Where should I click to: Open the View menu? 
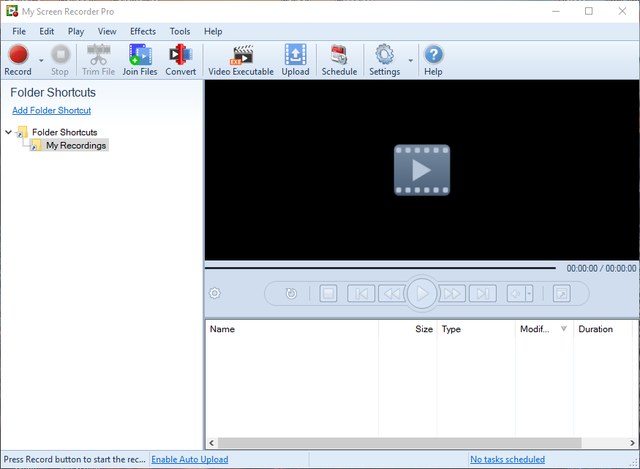pyautogui.click(x=107, y=31)
